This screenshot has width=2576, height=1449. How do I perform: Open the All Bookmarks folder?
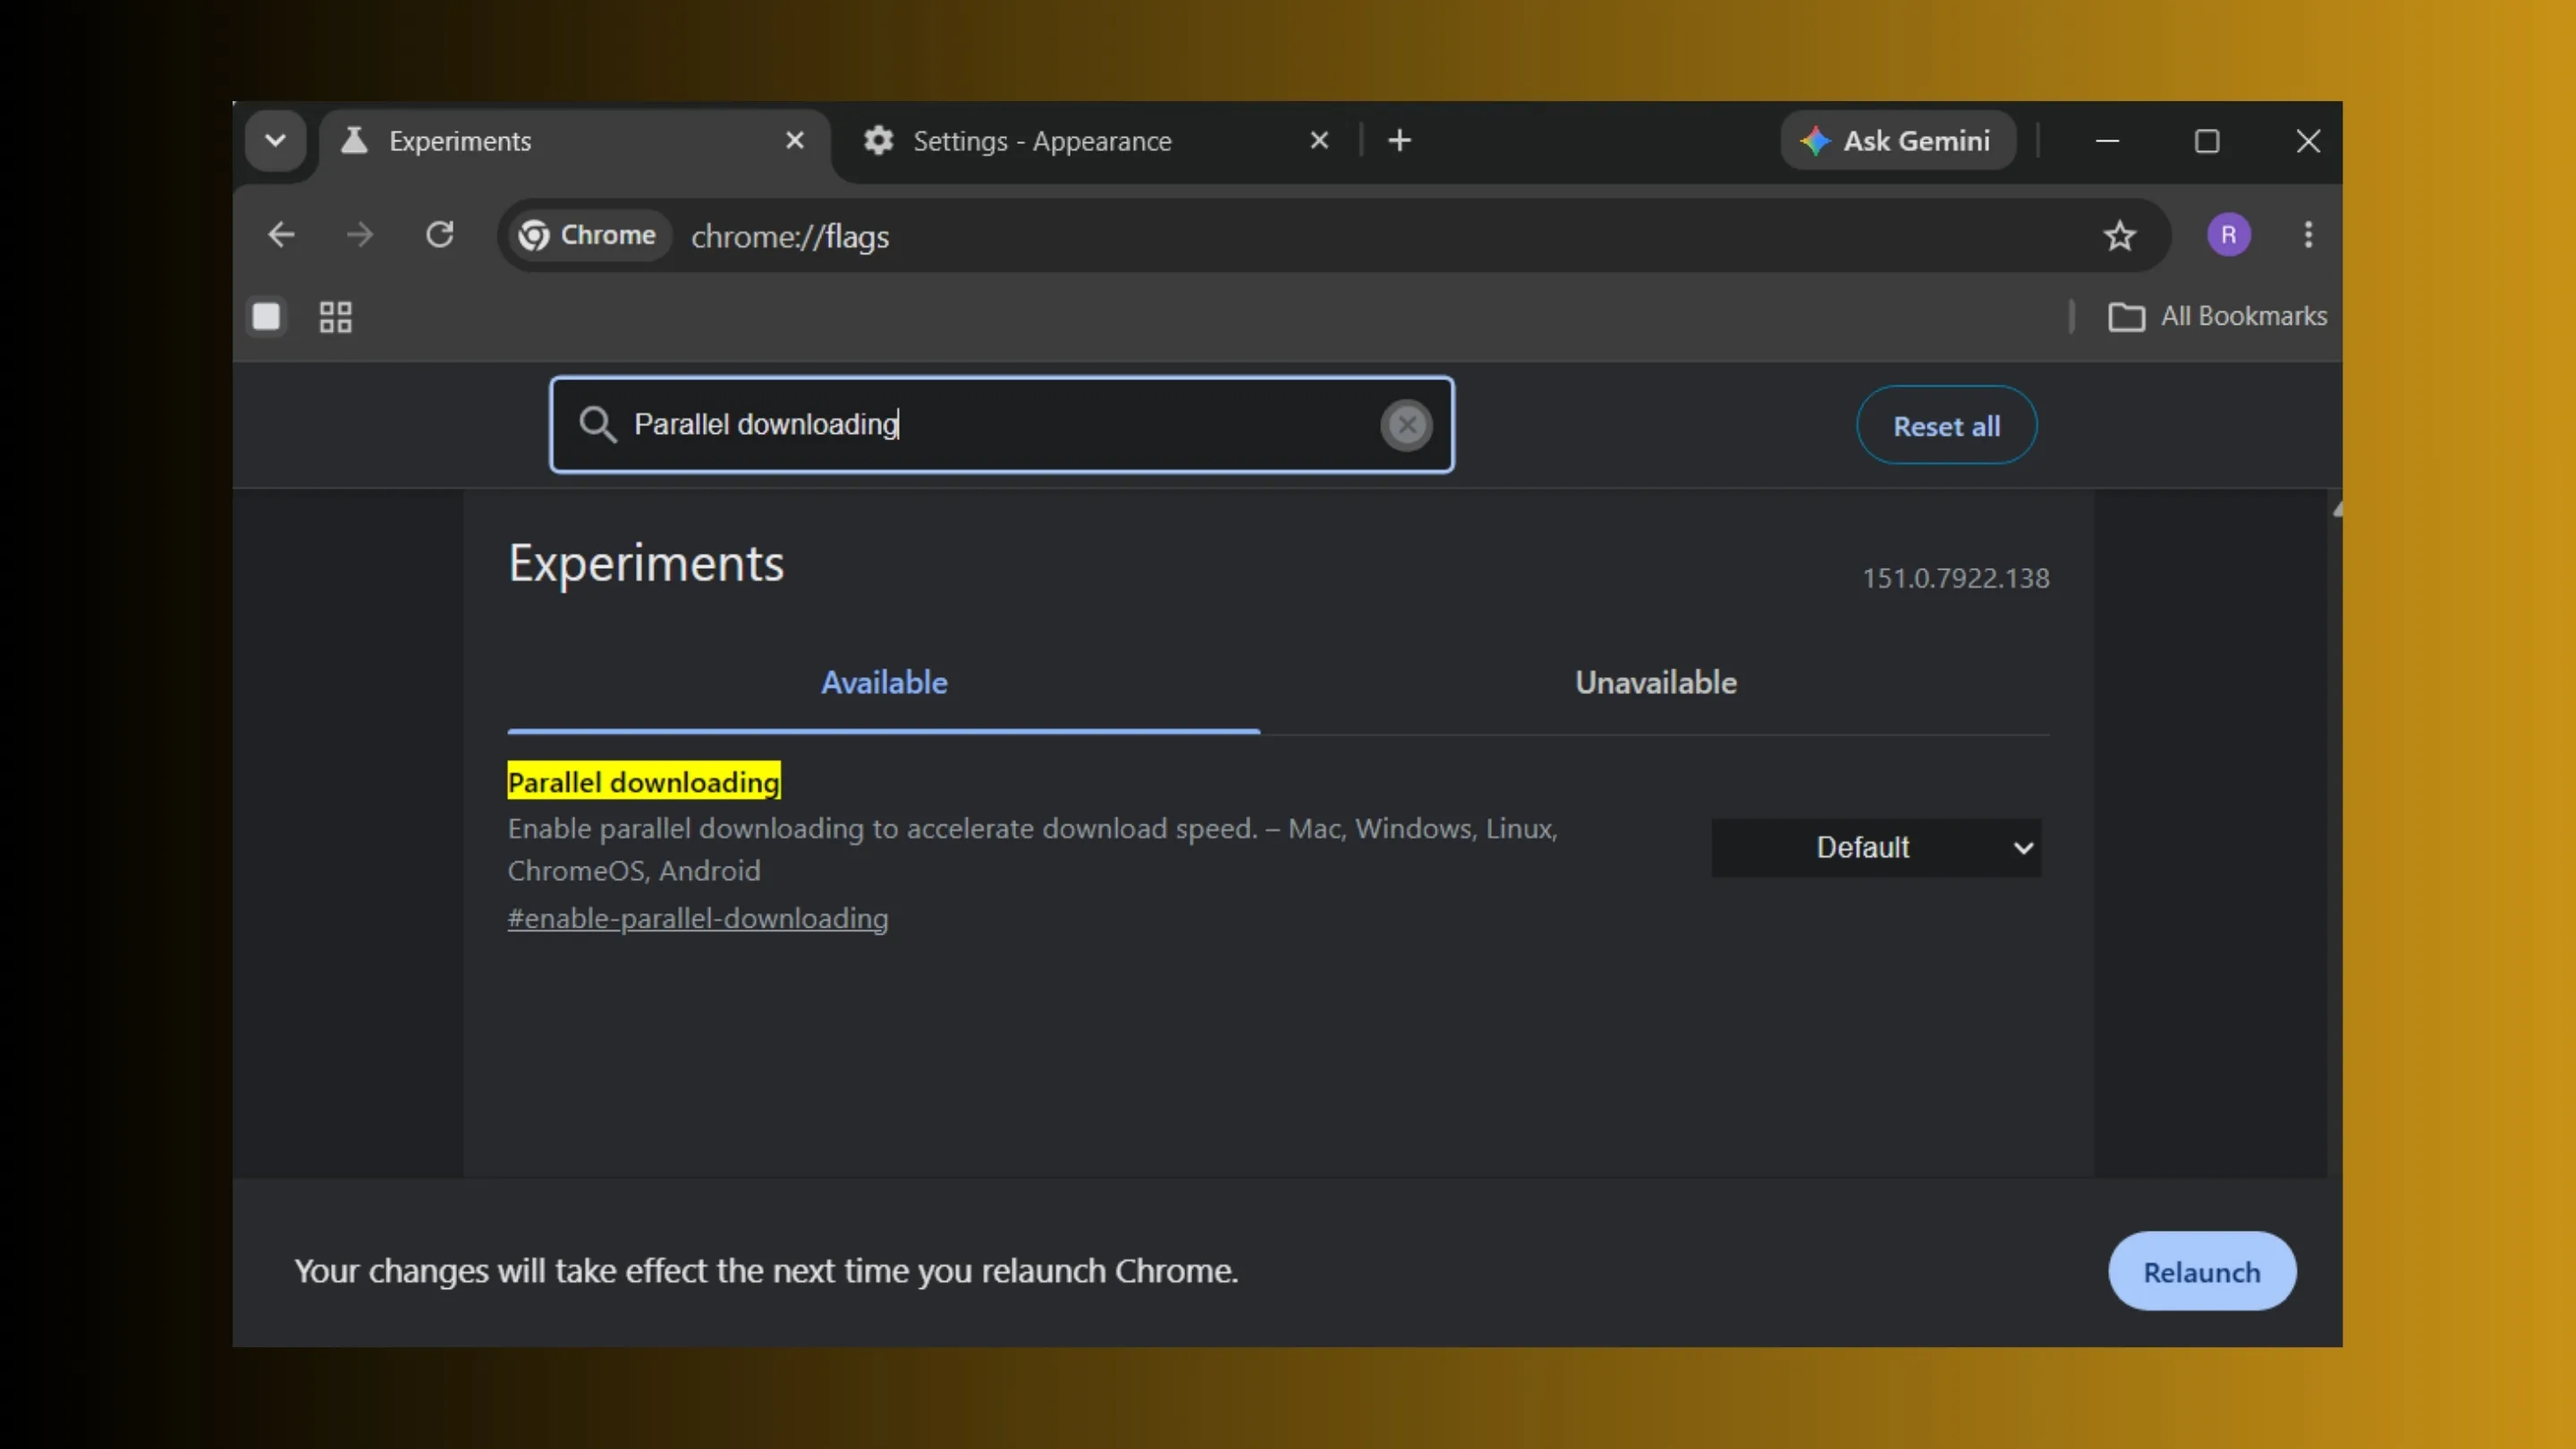tap(2217, 316)
